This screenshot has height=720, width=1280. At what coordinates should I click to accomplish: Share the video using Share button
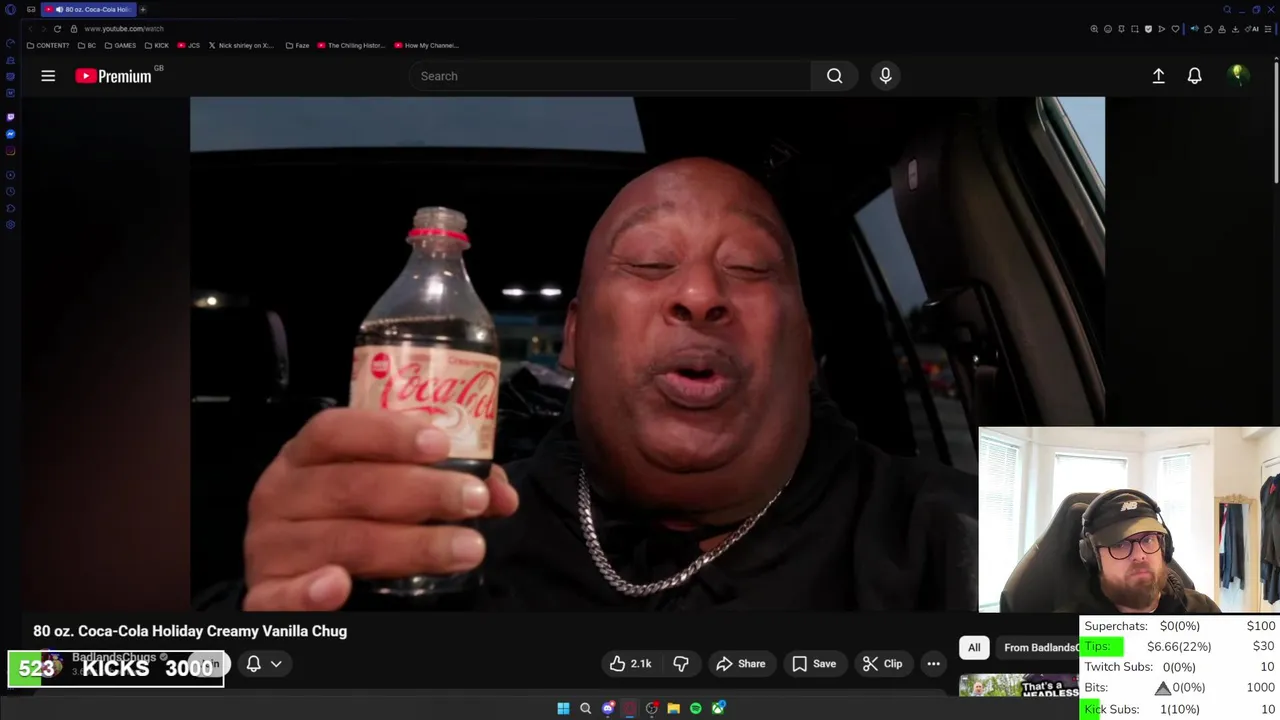(x=741, y=664)
